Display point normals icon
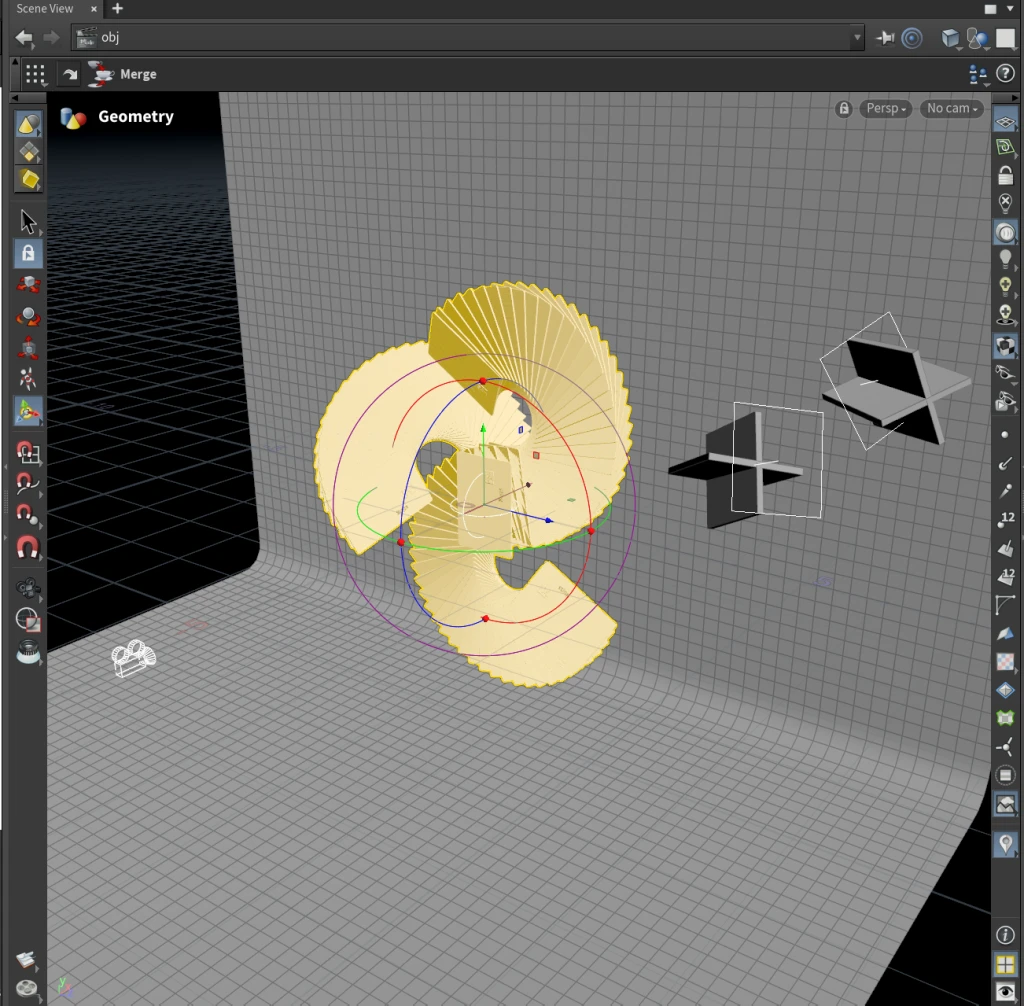Image resolution: width=1024 pixels, height=1006 pixels. tap(1006, 463)
